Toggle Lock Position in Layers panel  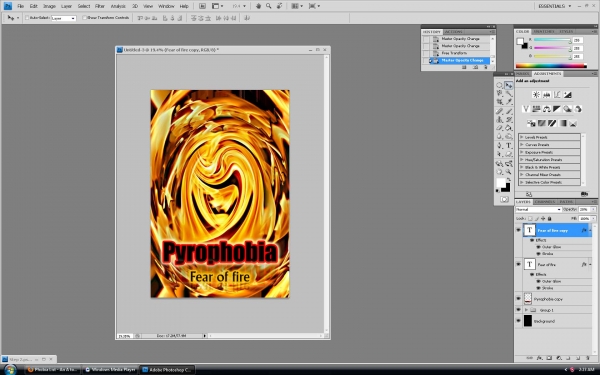(543, 218)
